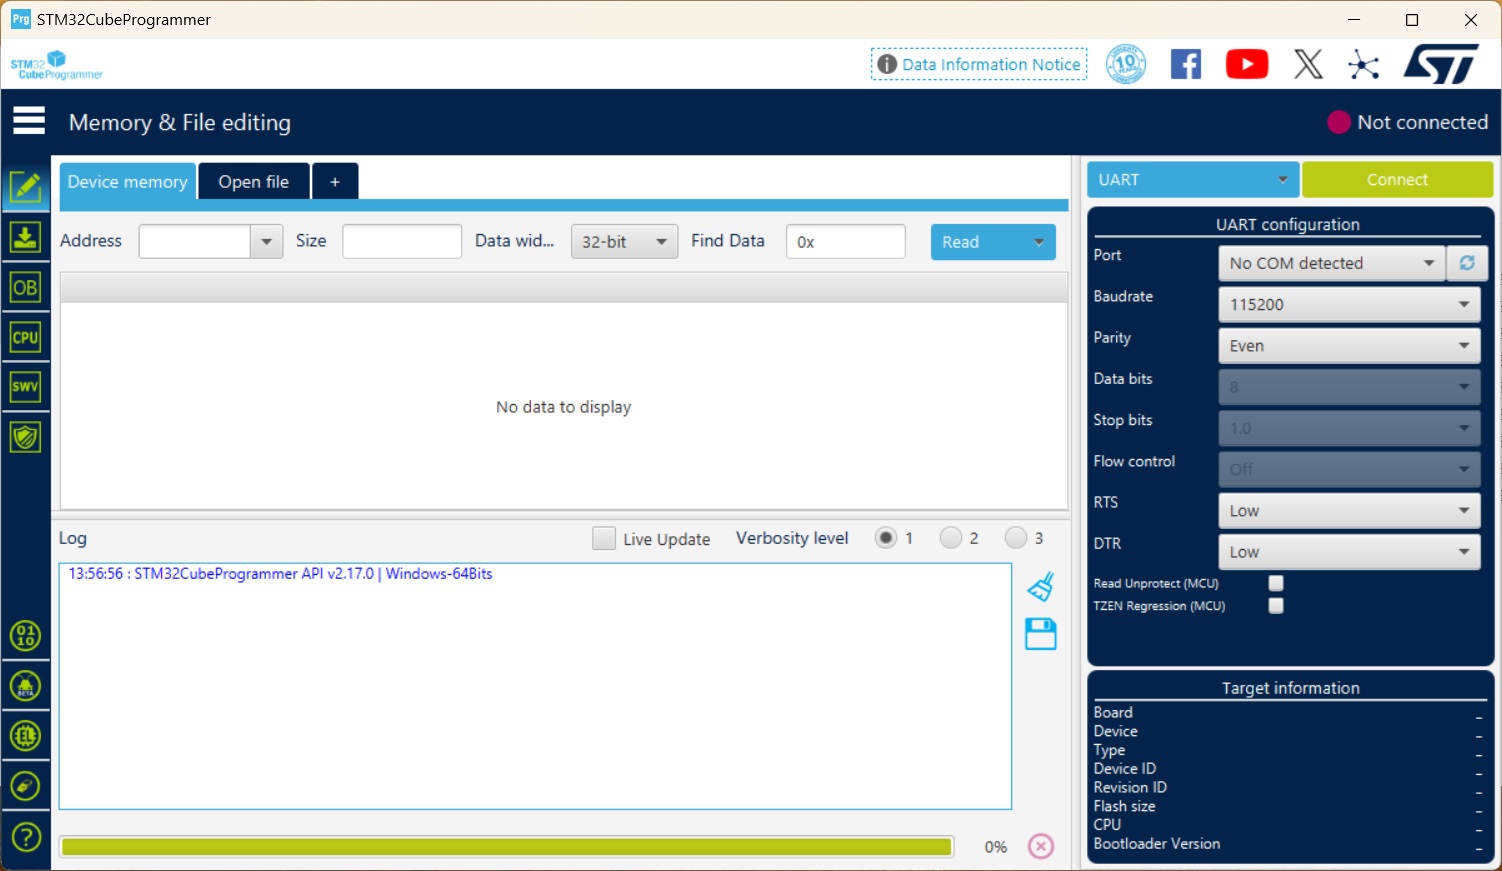The width and height of the screenshot is (1502, 871).
Task: Open the UART interface dropdown
Action: (1193, 180)
